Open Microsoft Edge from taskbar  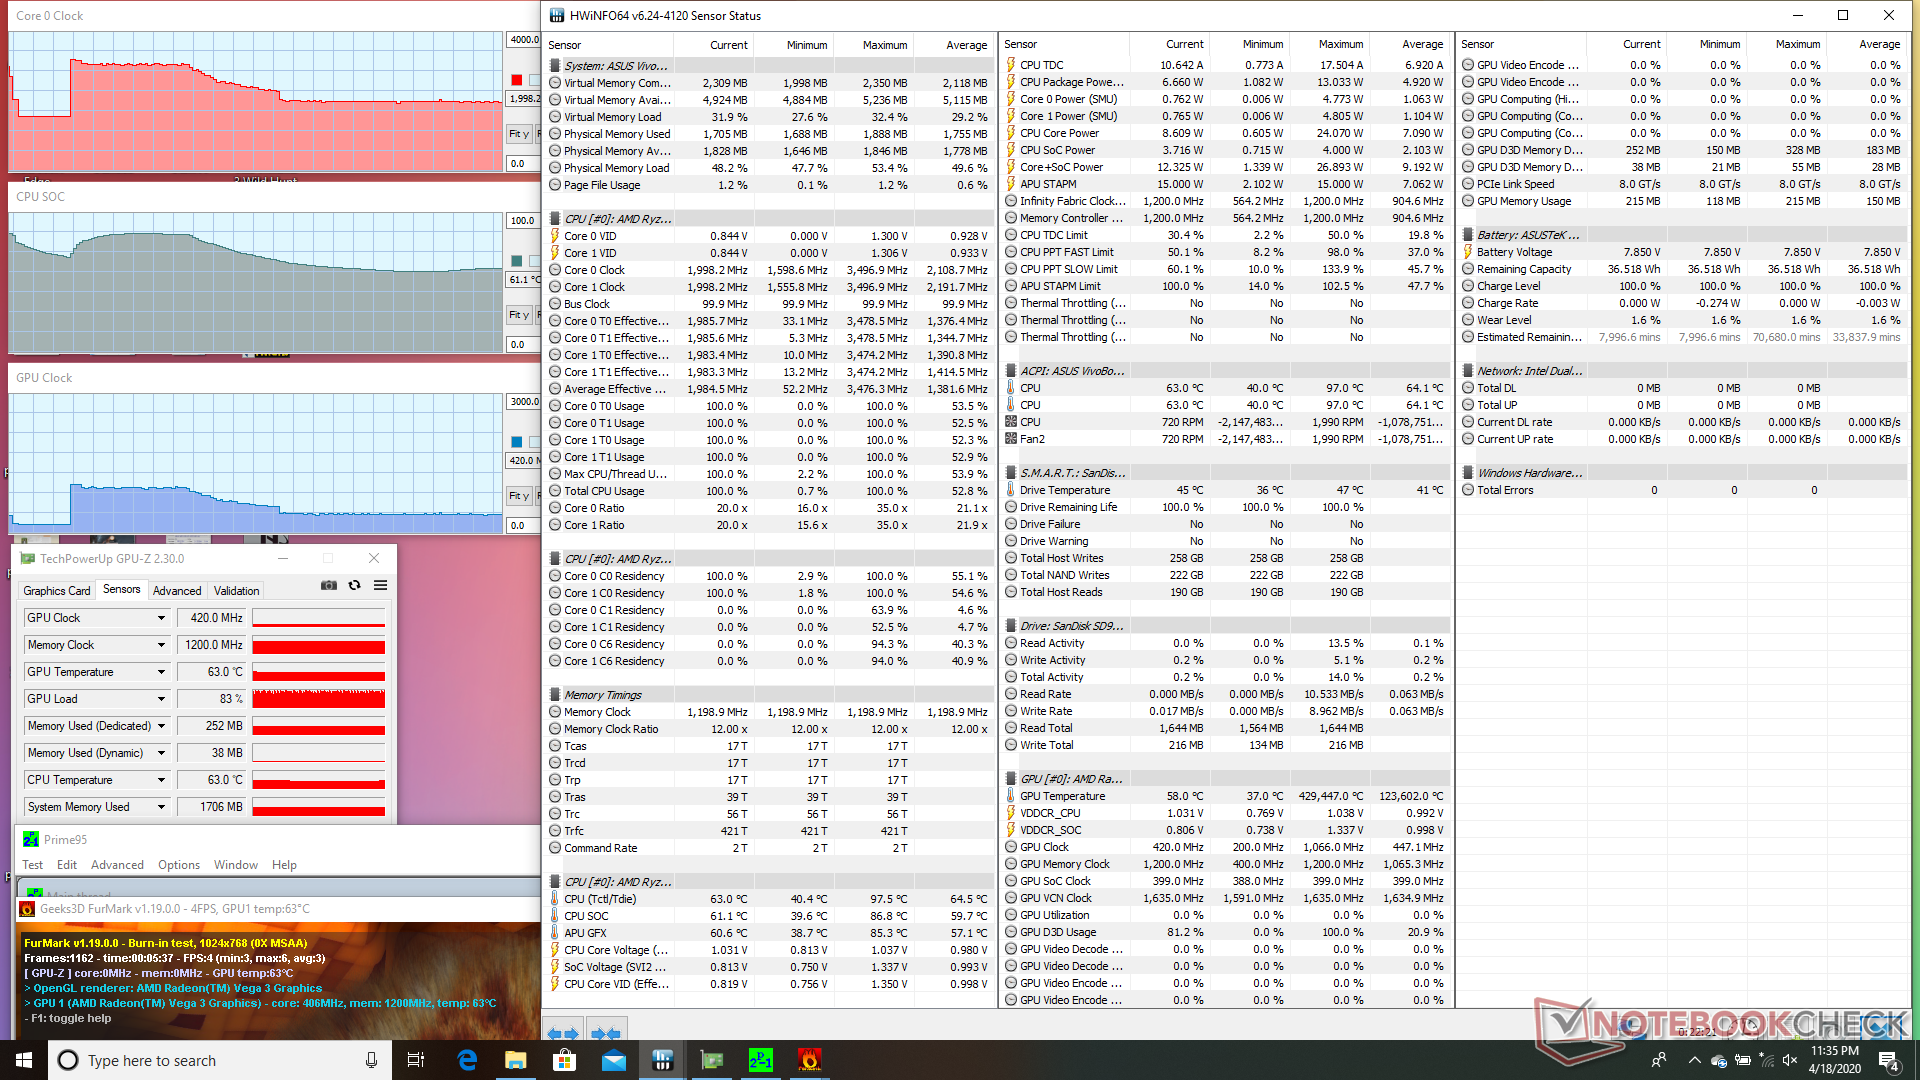coord(467,1060)
